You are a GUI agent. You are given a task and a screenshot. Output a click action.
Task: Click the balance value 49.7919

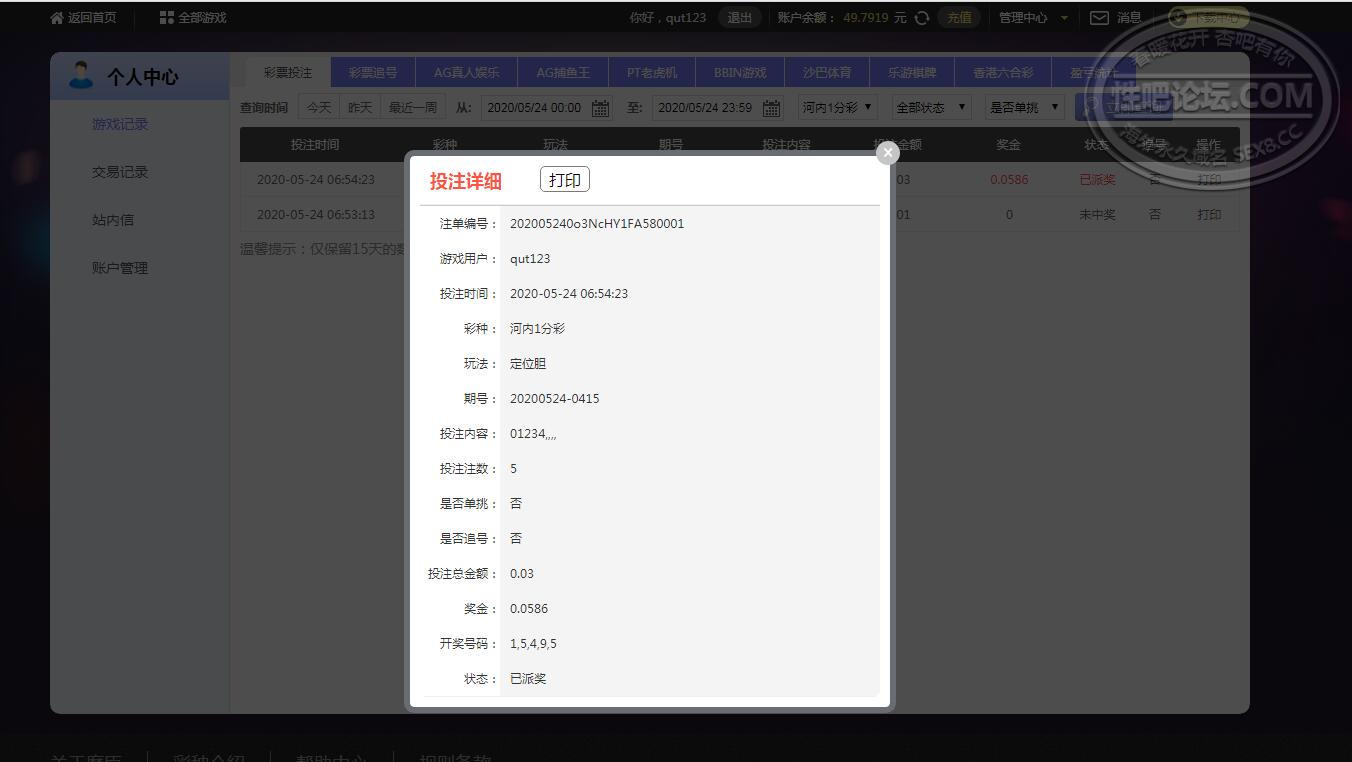pos(866,18)
